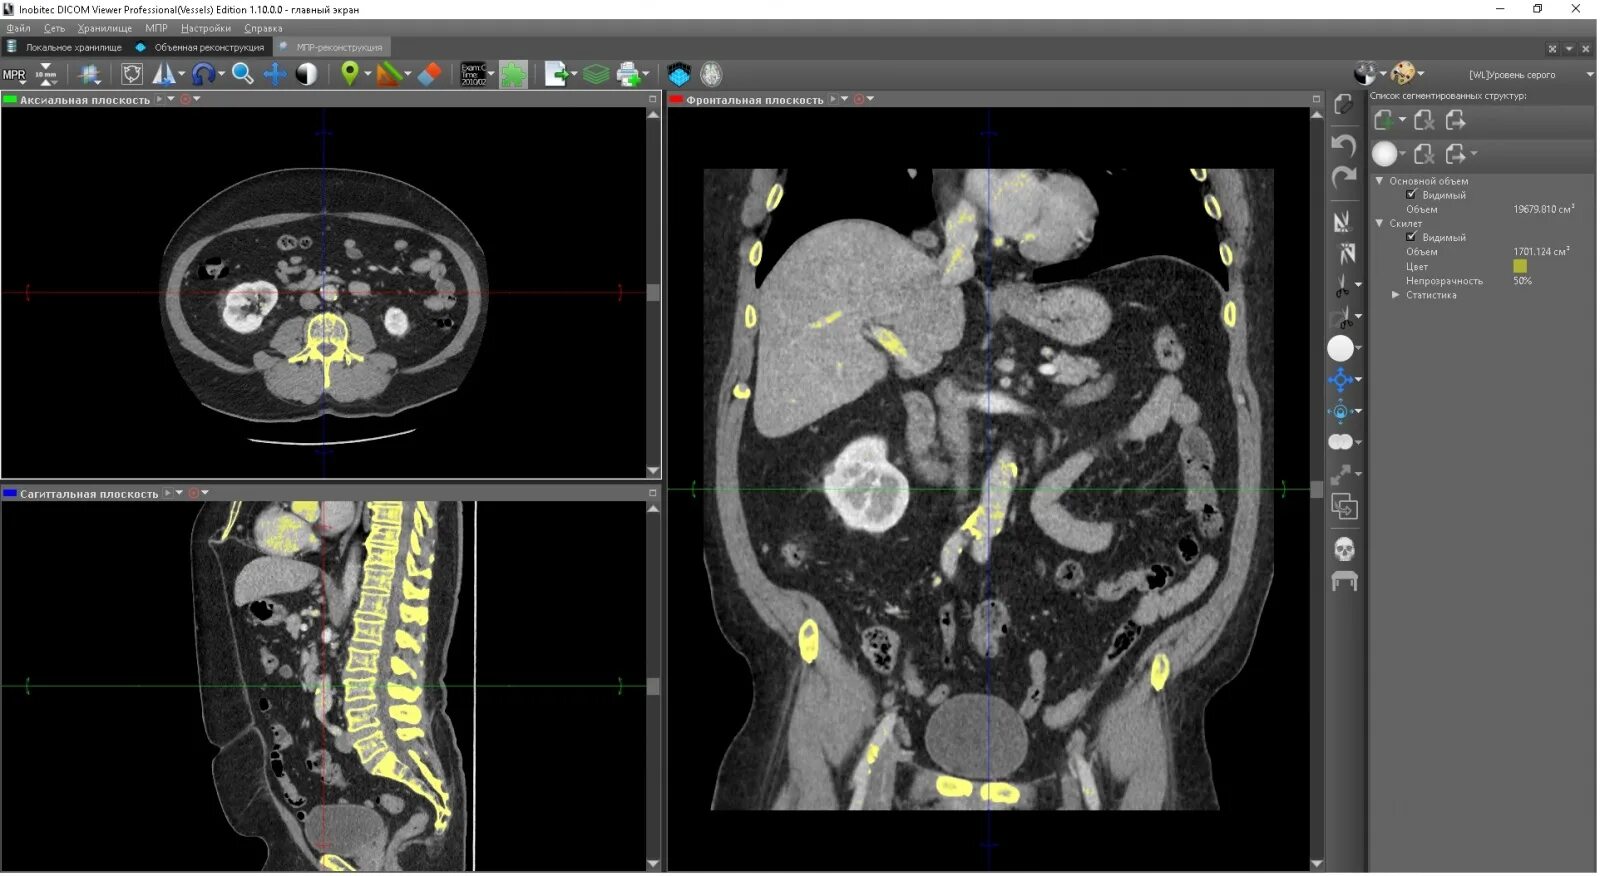Switch to the Объемная реконструкция tab
The image size is (1600, 876).
201,47
